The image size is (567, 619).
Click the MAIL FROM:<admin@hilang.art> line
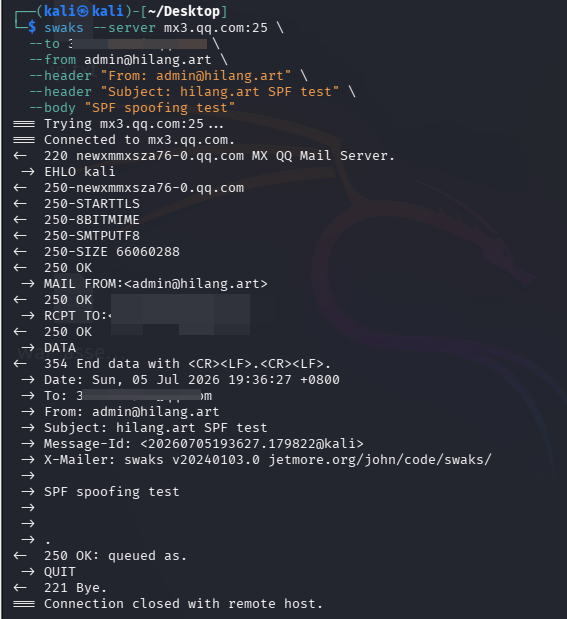pyautogui.click(x=156, y=284)
